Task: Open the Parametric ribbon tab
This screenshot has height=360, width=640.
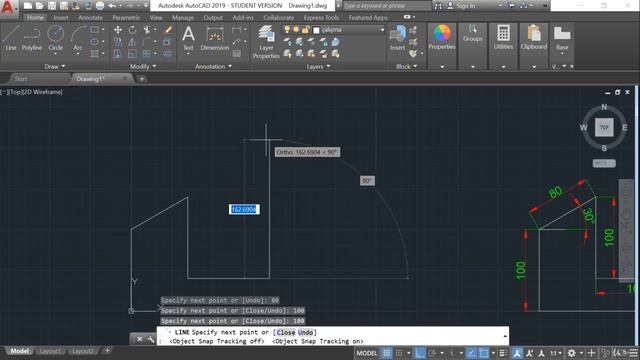Action: click(x=126, y=18)
